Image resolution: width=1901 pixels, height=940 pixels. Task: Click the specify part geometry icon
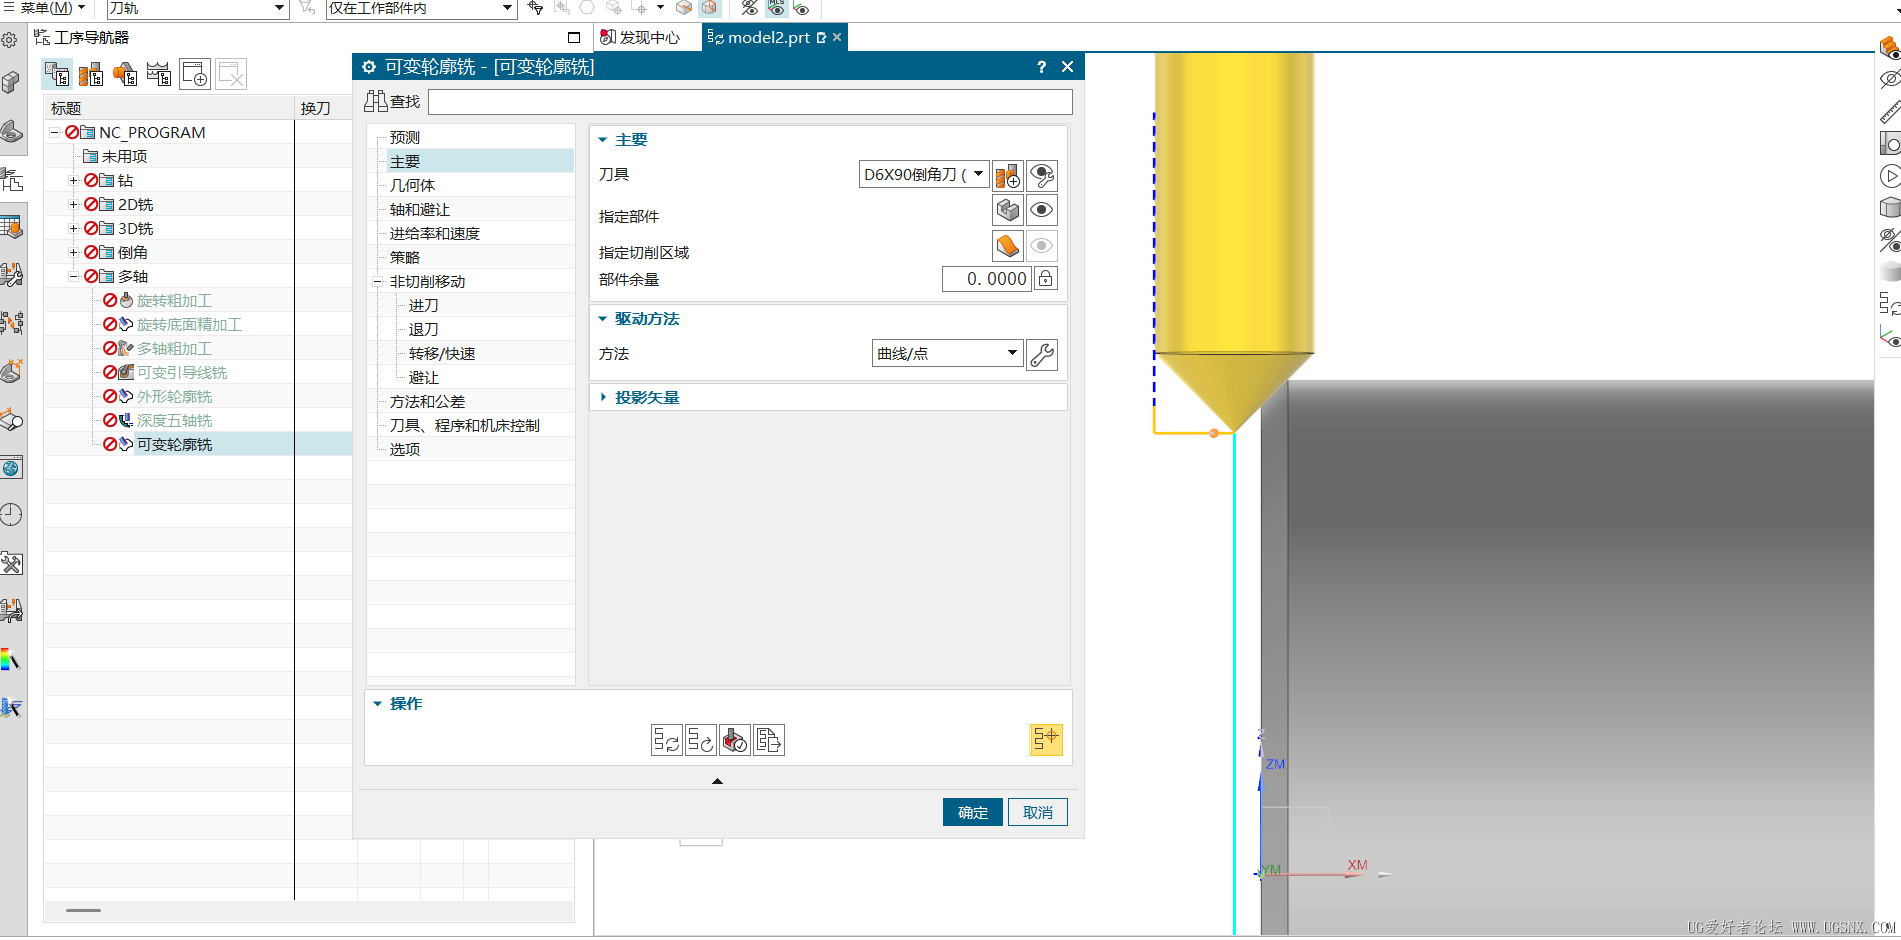click(1007, 211)
